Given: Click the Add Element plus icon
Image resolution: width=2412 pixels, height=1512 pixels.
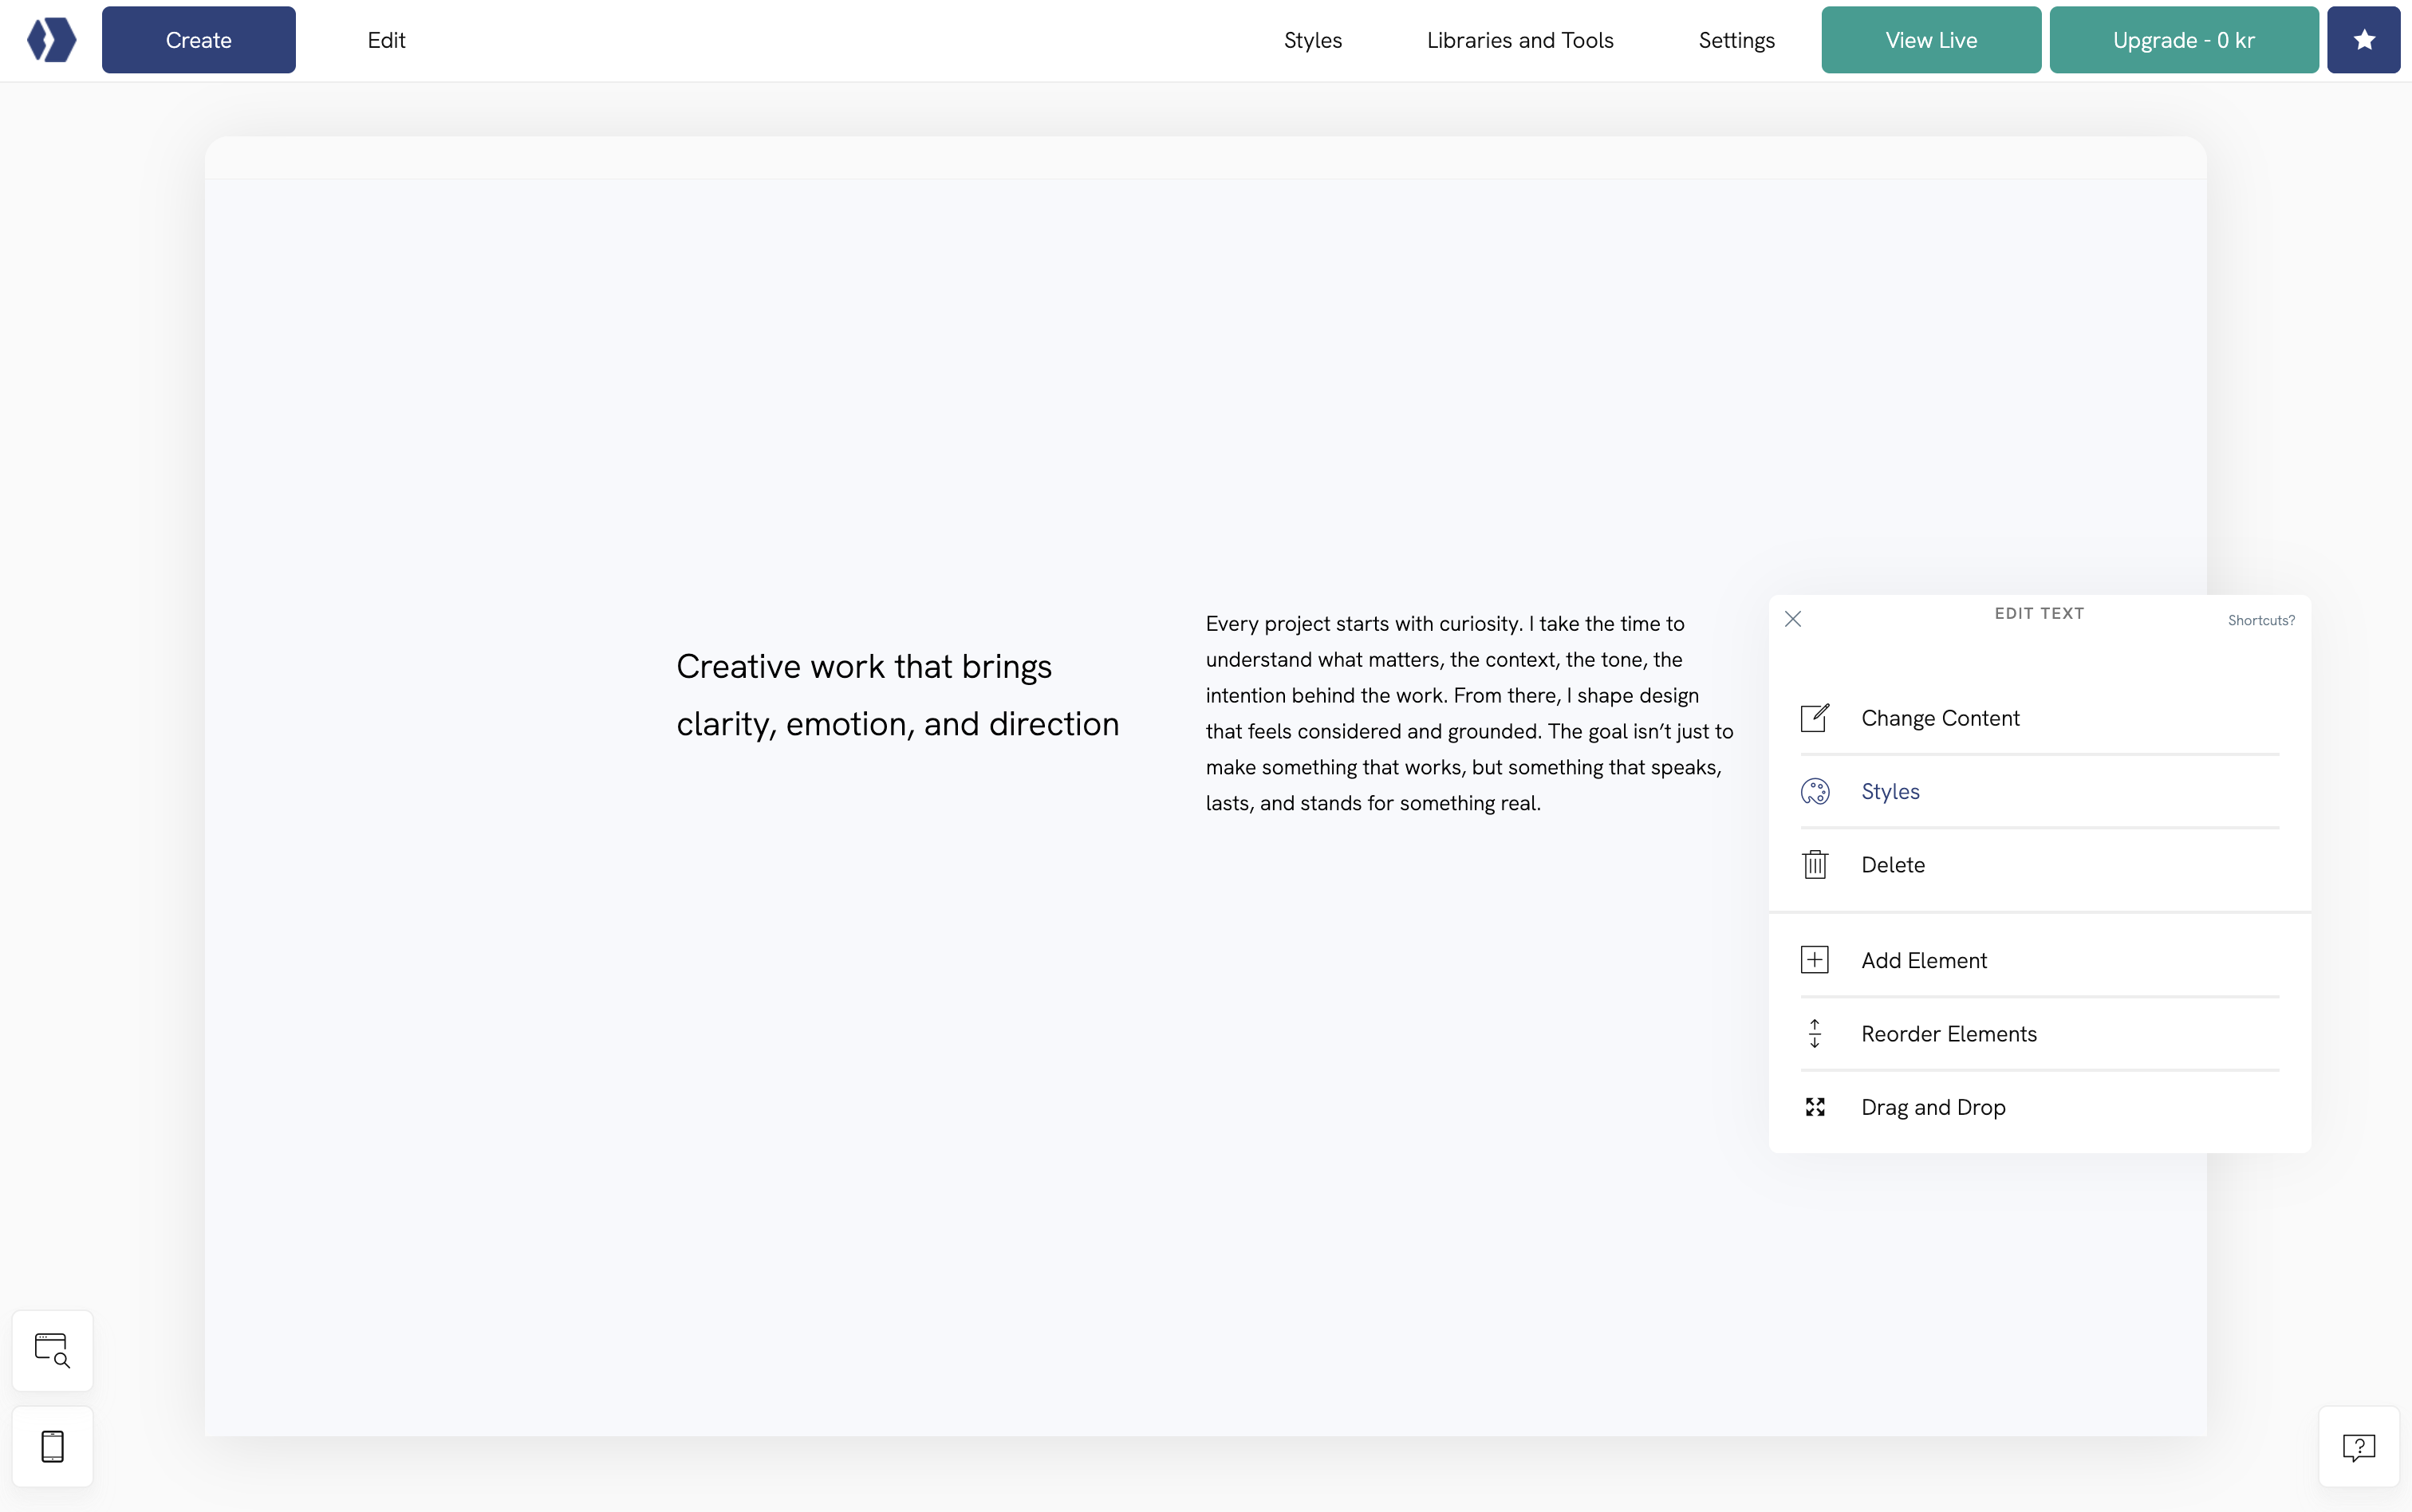Looking at the screenshot, I should click(x=1815, y=960).
